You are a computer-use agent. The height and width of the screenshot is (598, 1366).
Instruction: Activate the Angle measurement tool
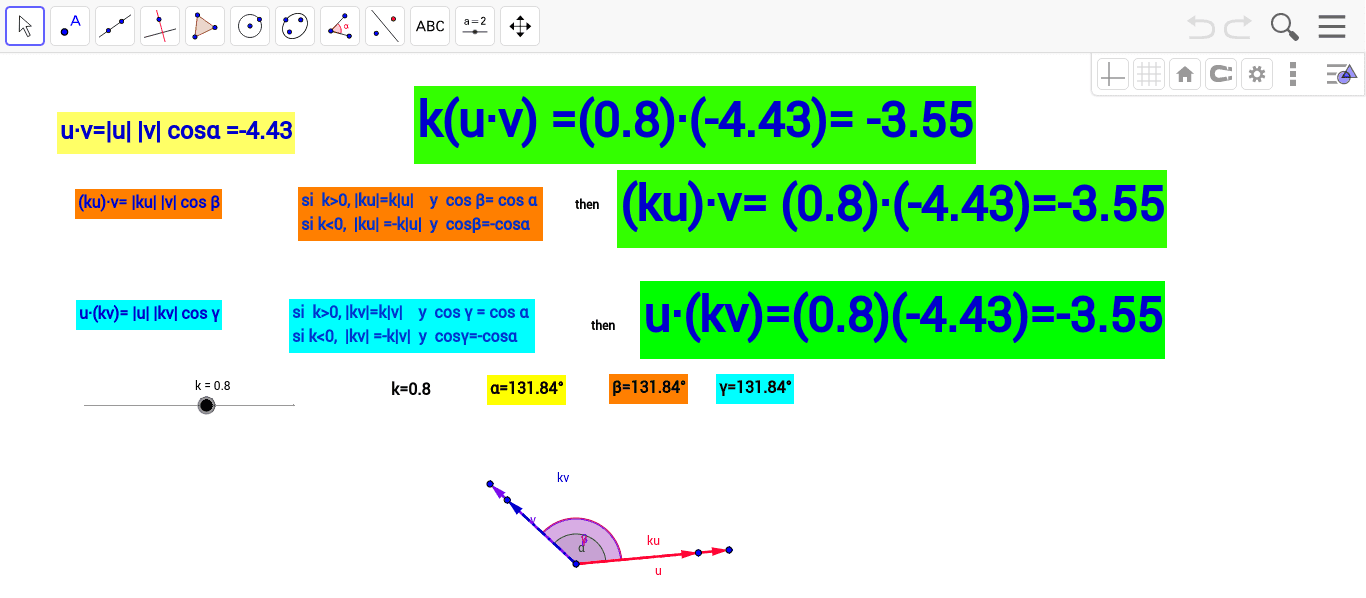(339, 25)
